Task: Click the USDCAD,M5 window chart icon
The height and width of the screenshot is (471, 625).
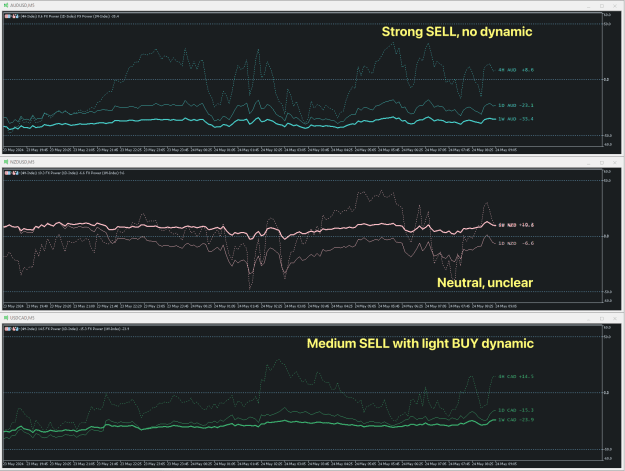Action: [6, 318]
